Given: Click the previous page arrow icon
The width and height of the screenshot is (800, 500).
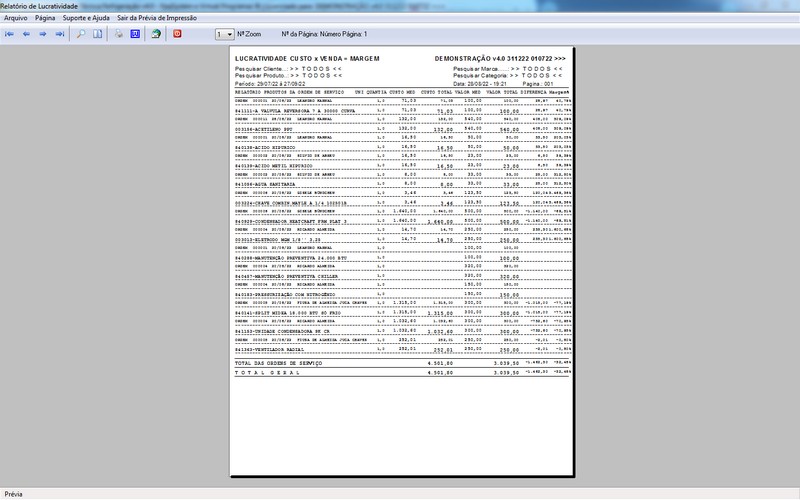Looking at the screenshot, I should (x=27, y=34).
